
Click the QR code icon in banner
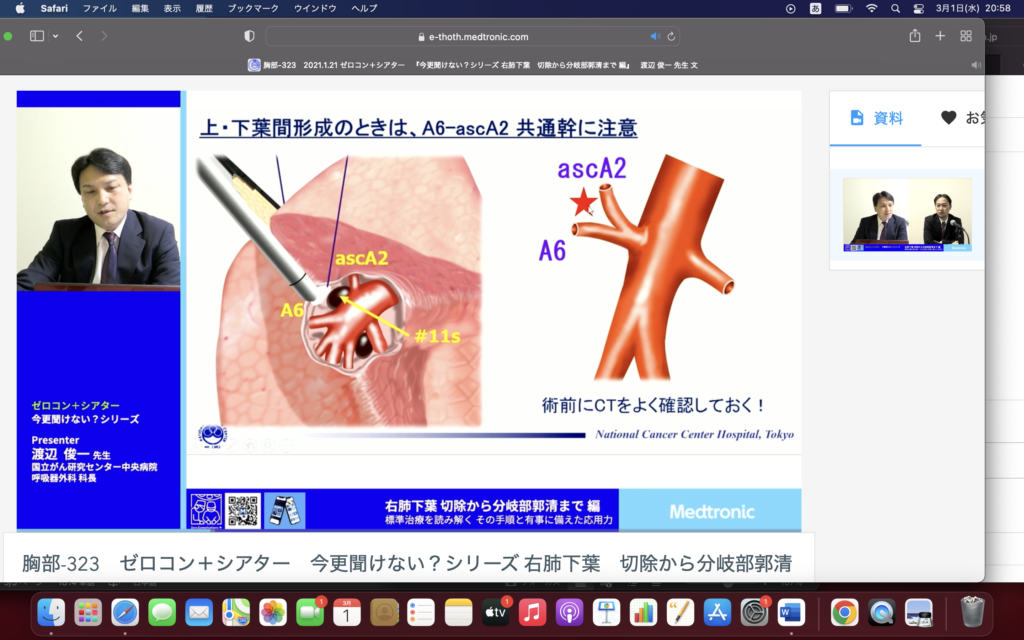(243, 510)
